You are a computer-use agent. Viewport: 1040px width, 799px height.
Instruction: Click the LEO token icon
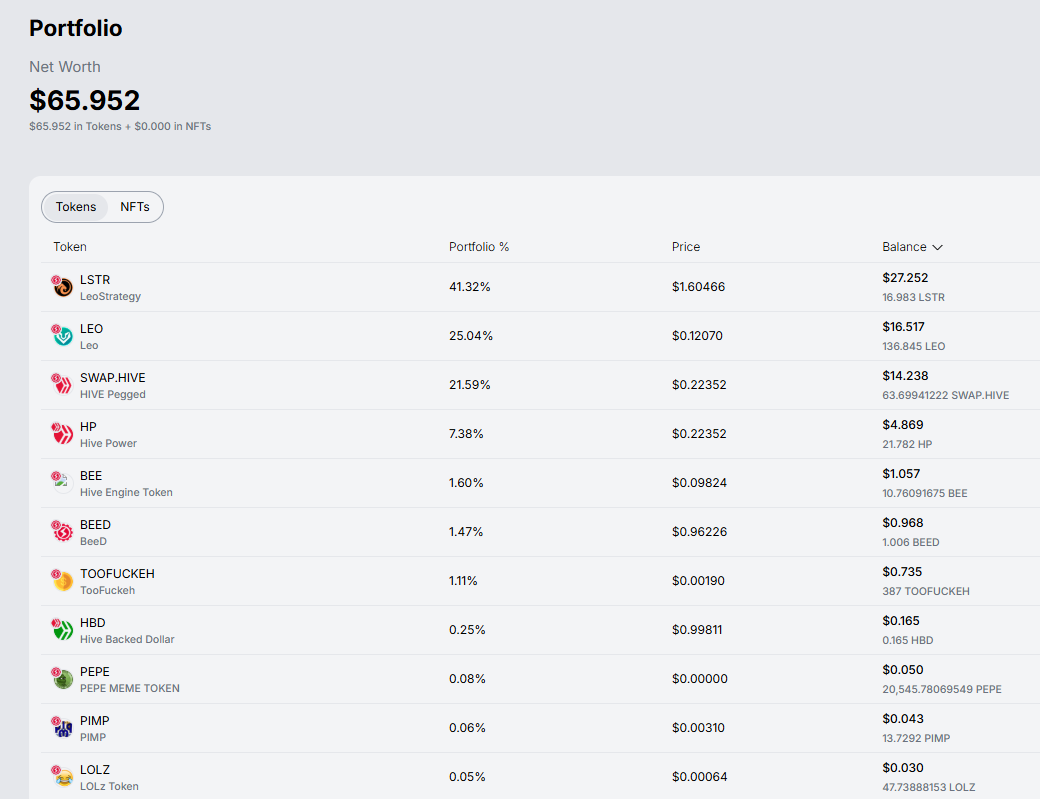(62, 336)
